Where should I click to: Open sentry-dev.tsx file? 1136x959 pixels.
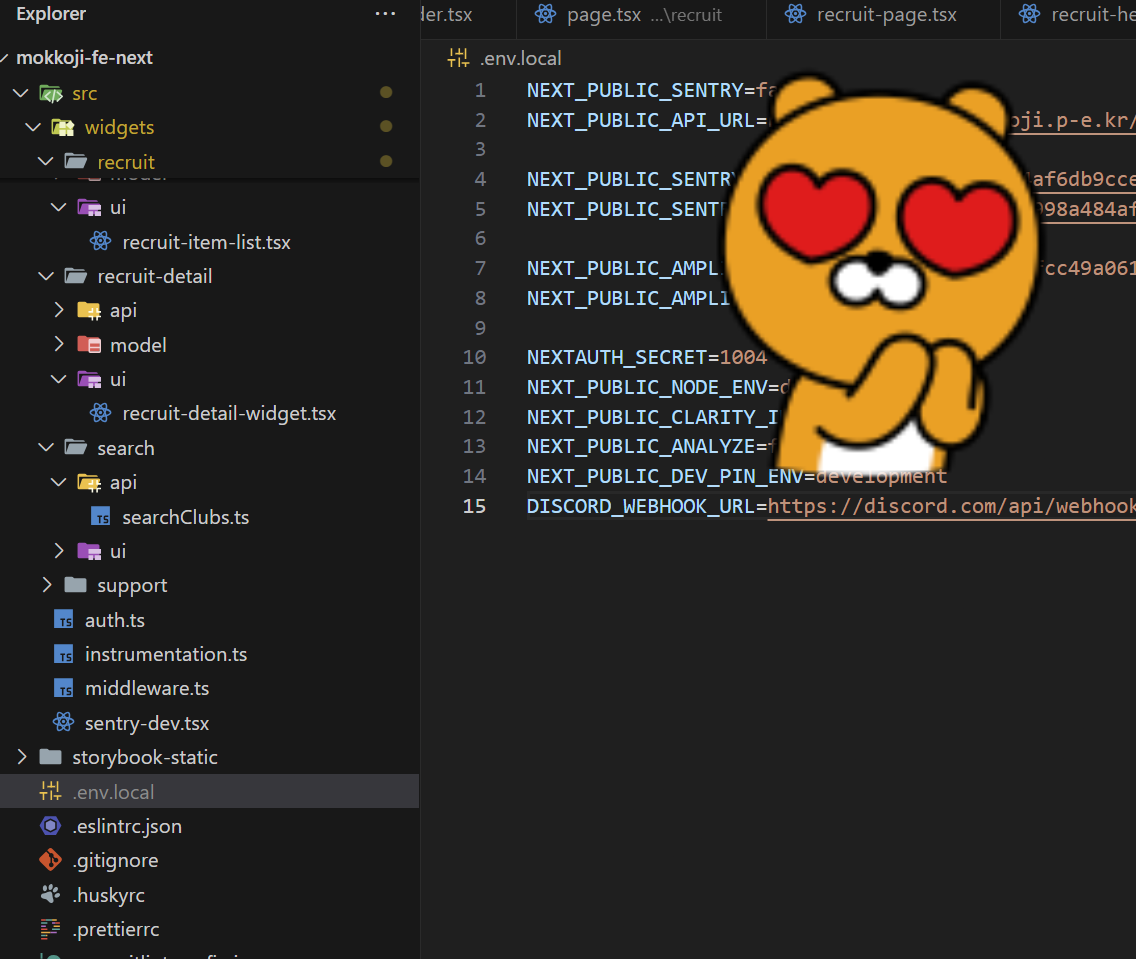[147, 723]
